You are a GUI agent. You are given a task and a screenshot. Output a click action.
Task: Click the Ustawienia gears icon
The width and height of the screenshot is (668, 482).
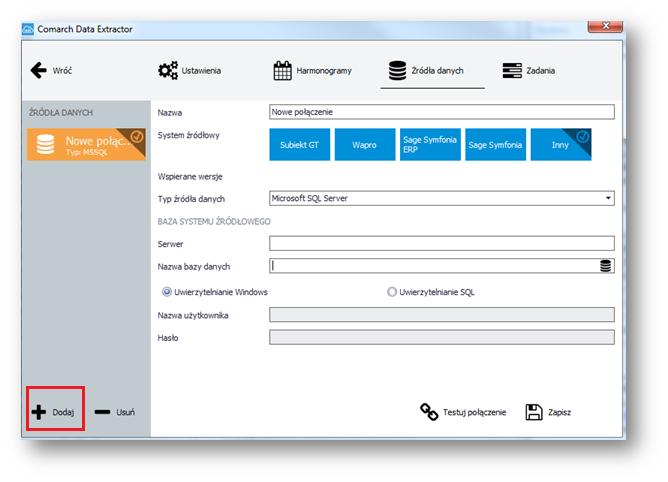[x=168, y=70]
